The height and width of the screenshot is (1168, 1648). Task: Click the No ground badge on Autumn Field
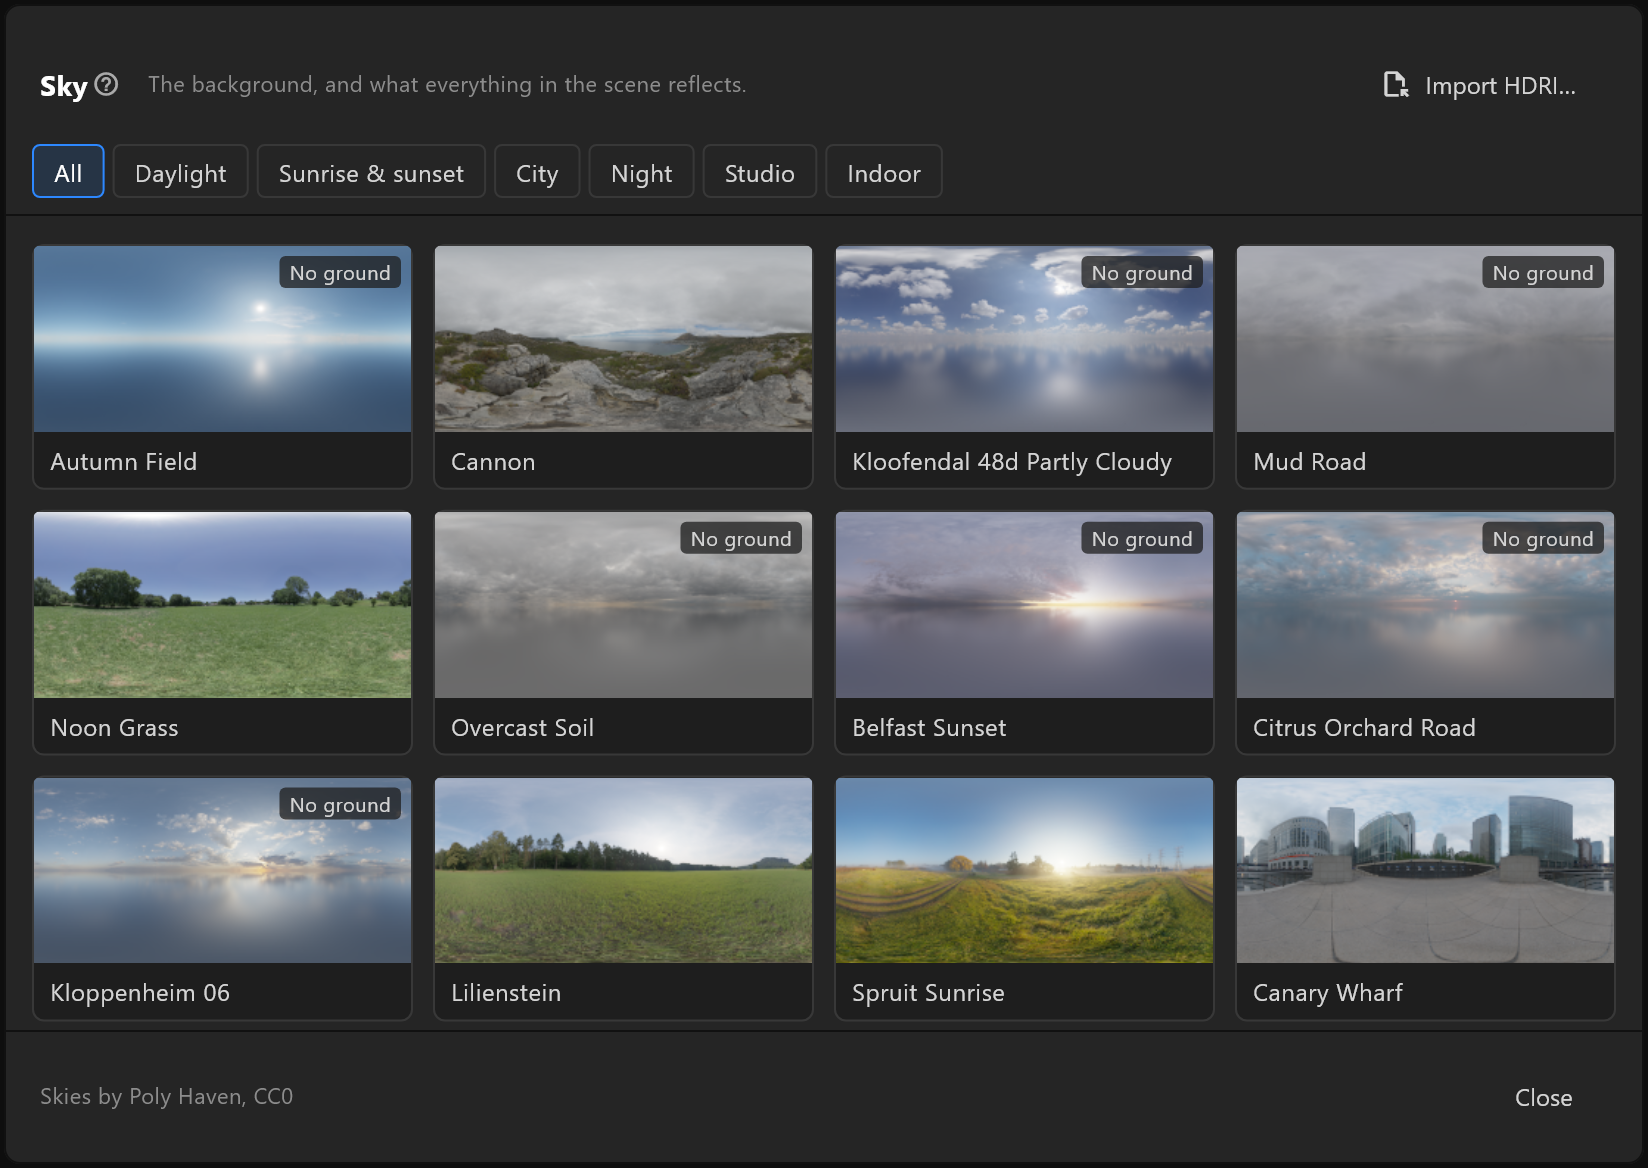tap(340, 272)
